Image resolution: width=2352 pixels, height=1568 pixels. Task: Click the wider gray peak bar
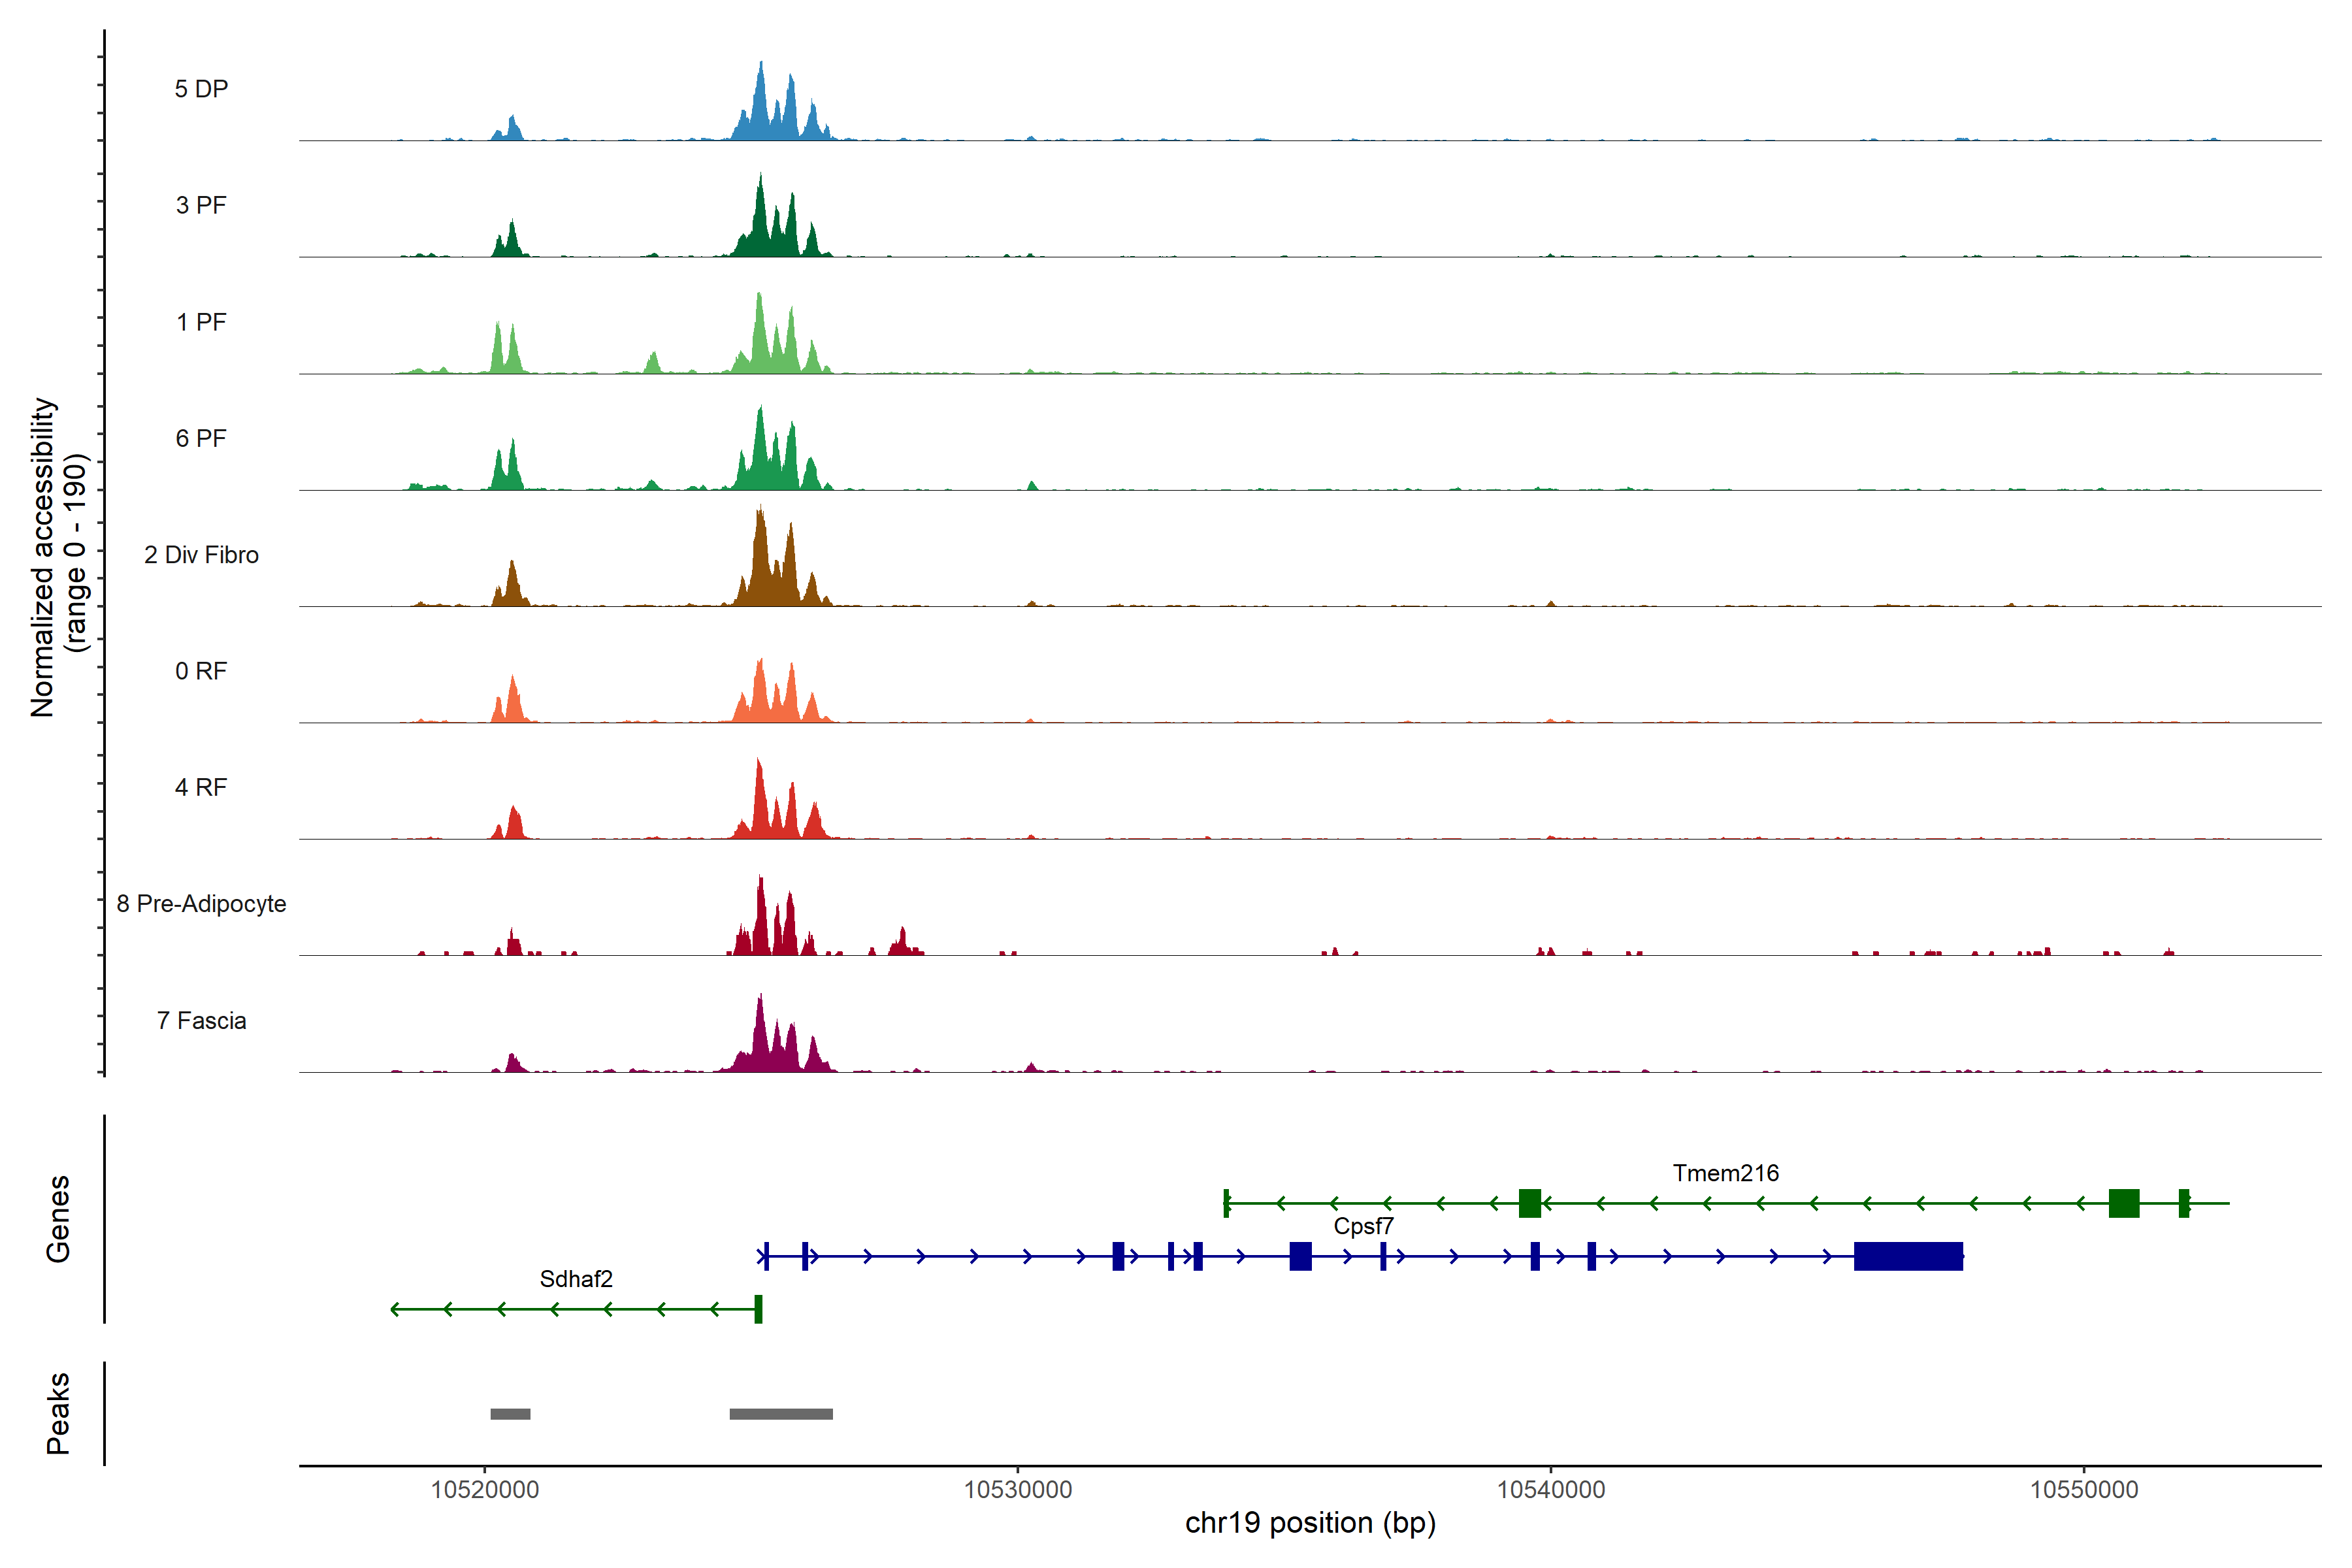[781, 1414]
